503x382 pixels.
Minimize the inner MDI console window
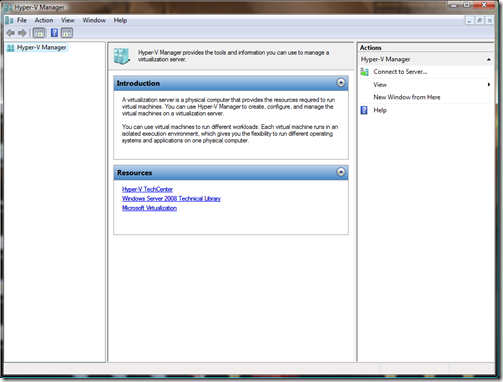tap(469, 21)
